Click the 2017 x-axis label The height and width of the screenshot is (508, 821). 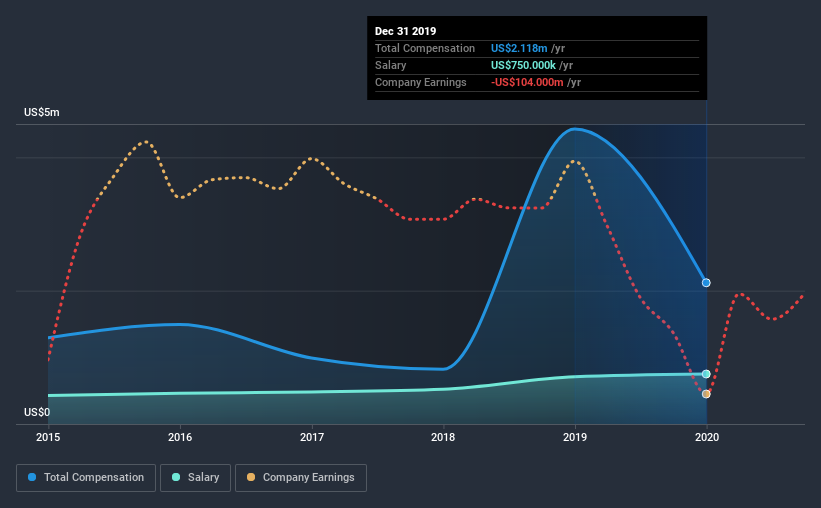click(312, 437)
